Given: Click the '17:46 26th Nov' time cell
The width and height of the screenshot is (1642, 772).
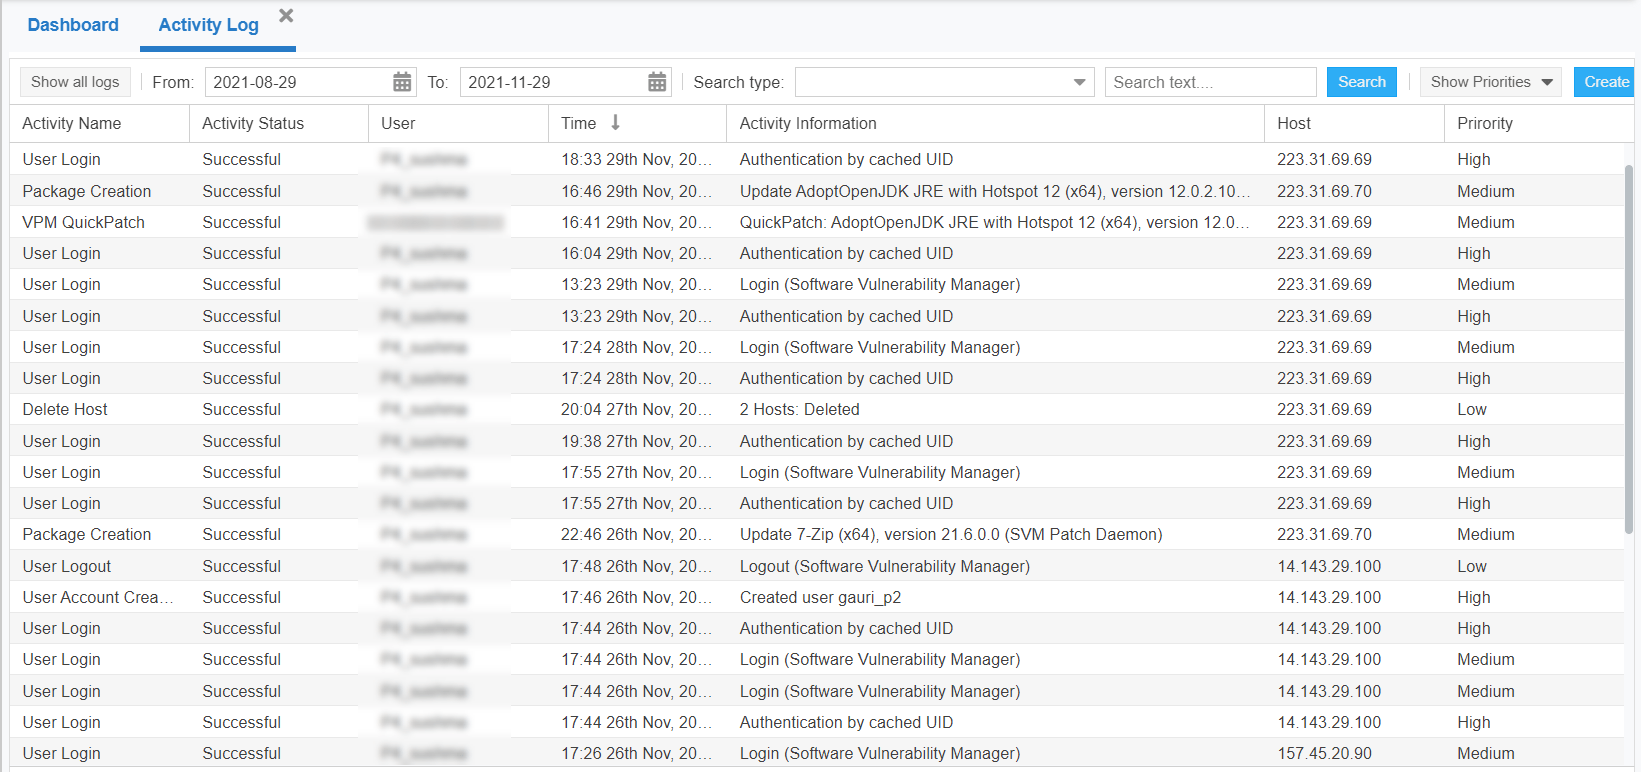Looking at the screenshot, I should (637, 597).
